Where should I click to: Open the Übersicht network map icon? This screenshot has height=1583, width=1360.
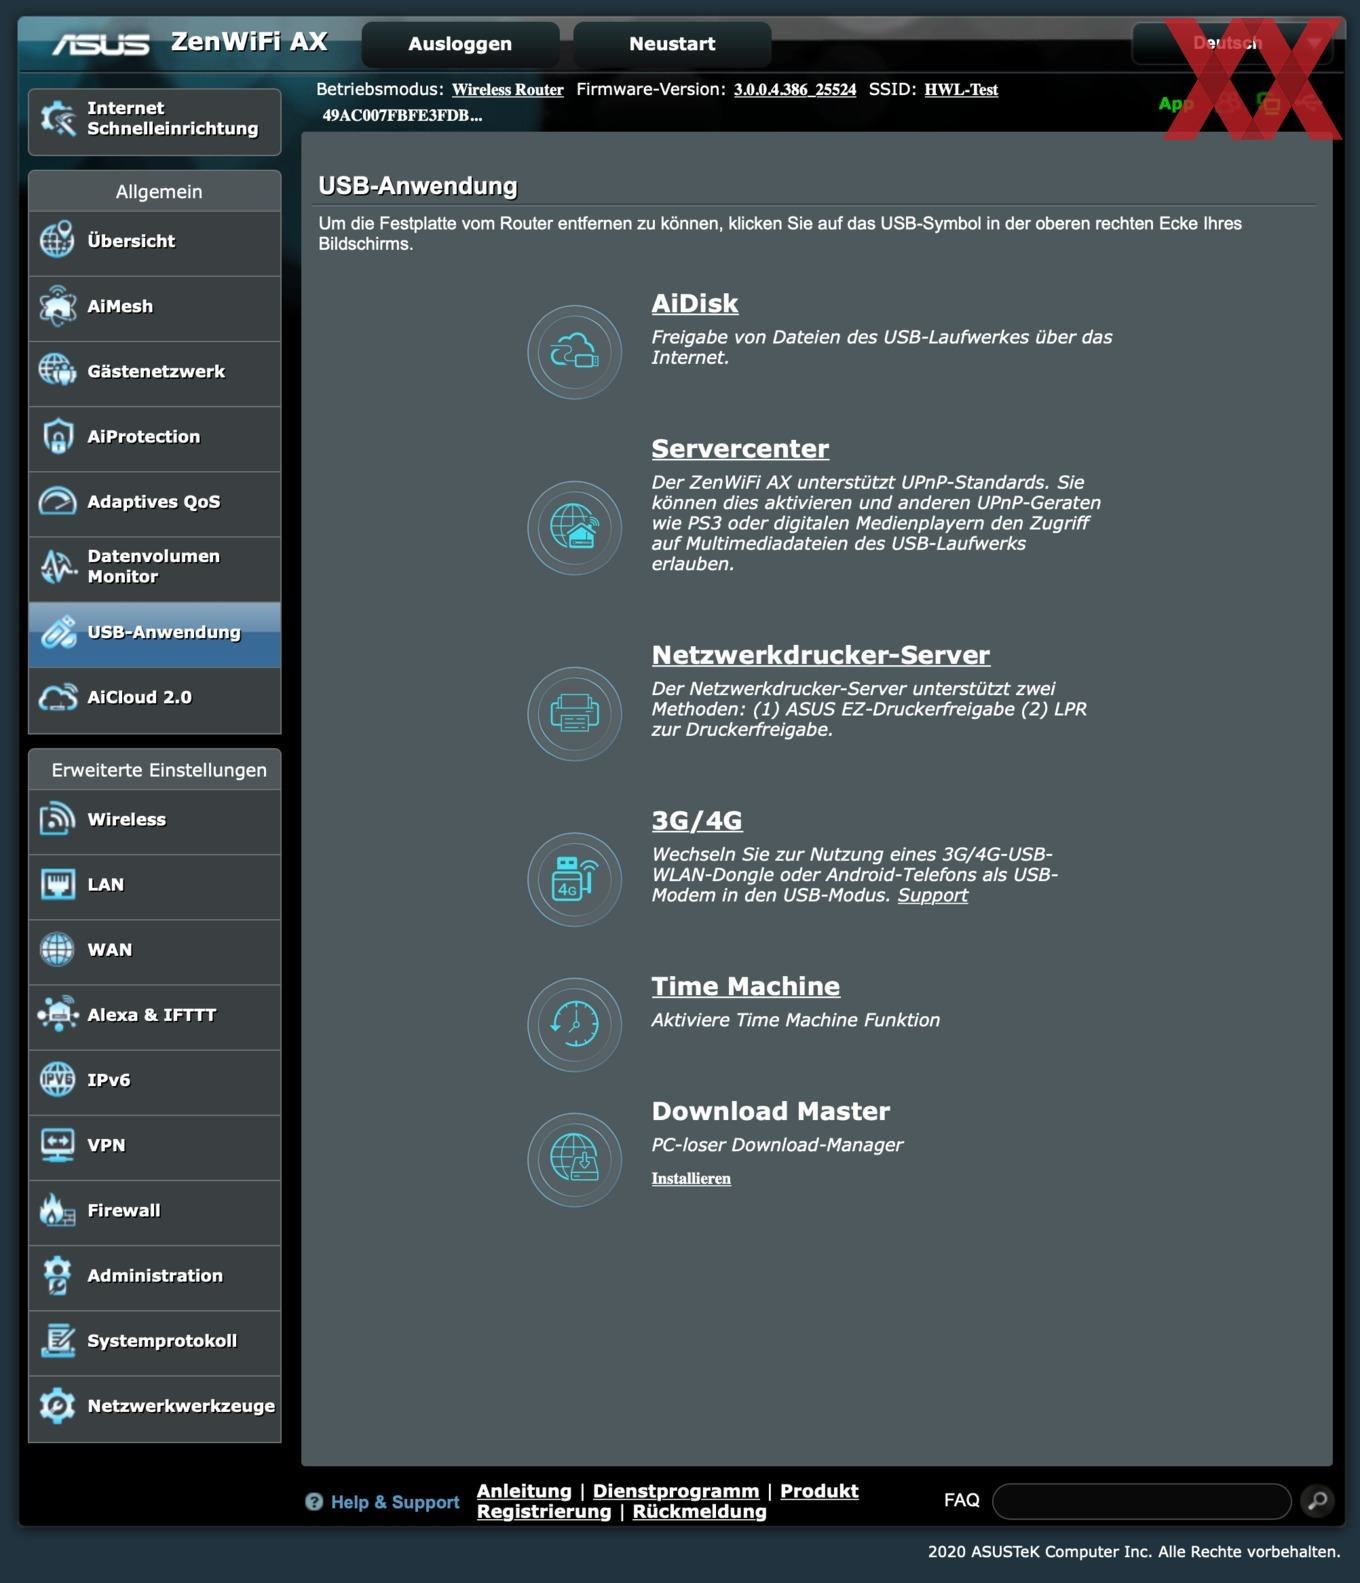point(57,240)
